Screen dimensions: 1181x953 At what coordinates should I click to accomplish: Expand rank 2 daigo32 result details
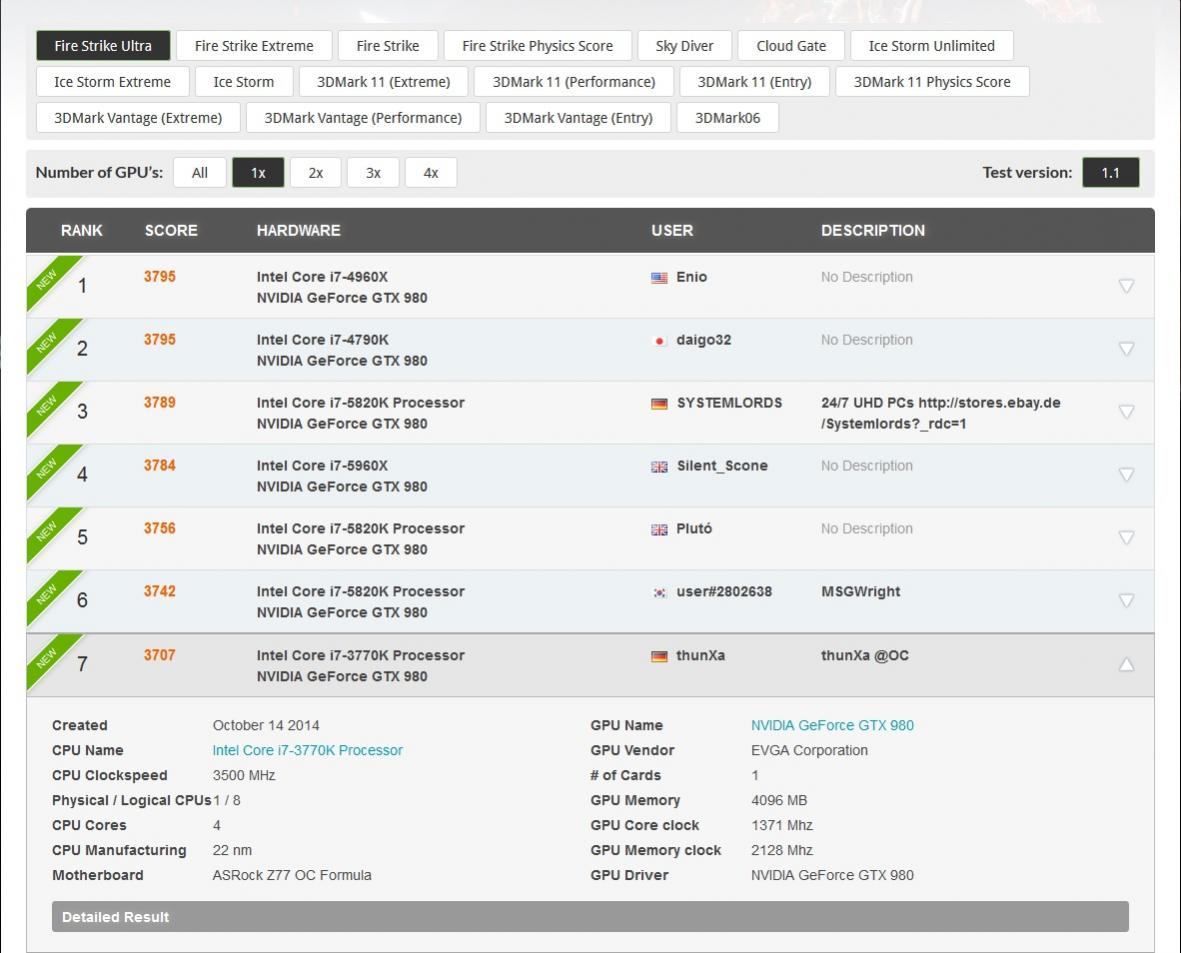1126,349
